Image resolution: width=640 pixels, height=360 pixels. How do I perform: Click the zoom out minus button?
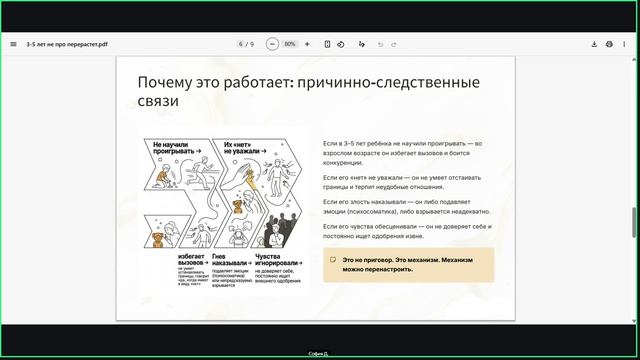(272, 44)
